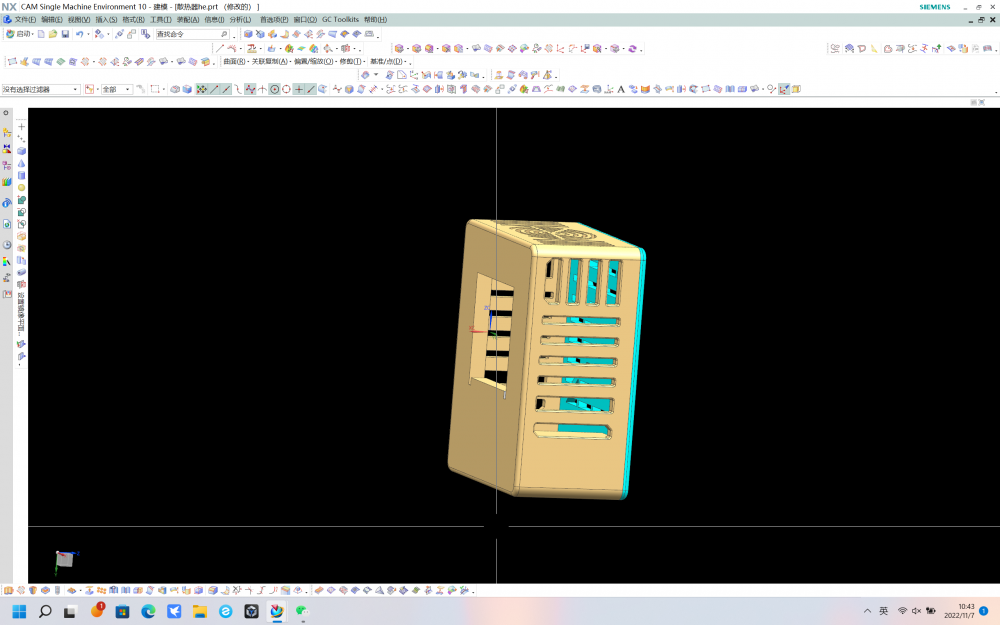Toggle the circle center snap option

274,88
